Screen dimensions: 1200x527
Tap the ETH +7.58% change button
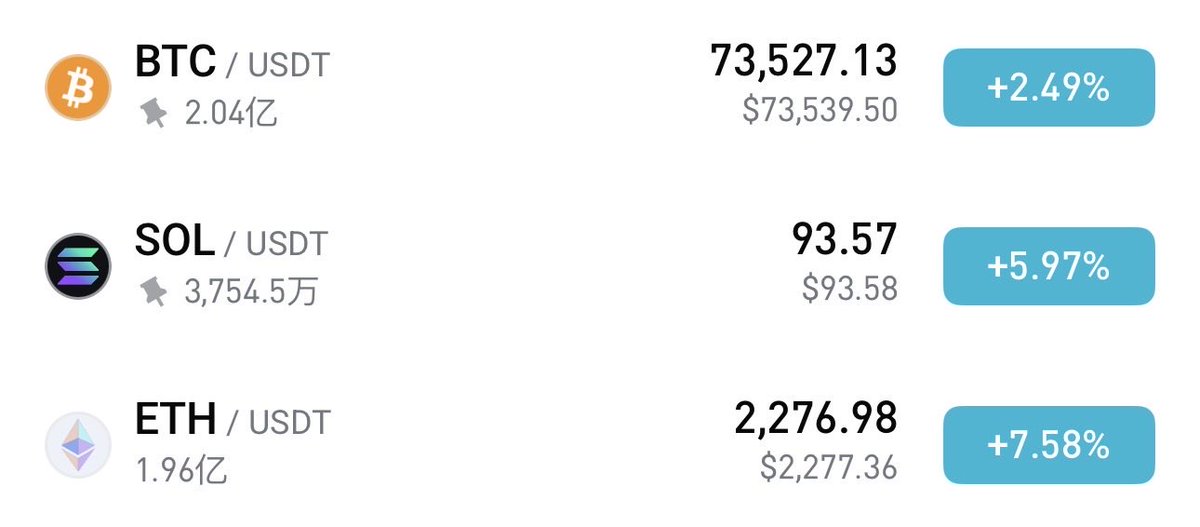[x=1048, y=445]
